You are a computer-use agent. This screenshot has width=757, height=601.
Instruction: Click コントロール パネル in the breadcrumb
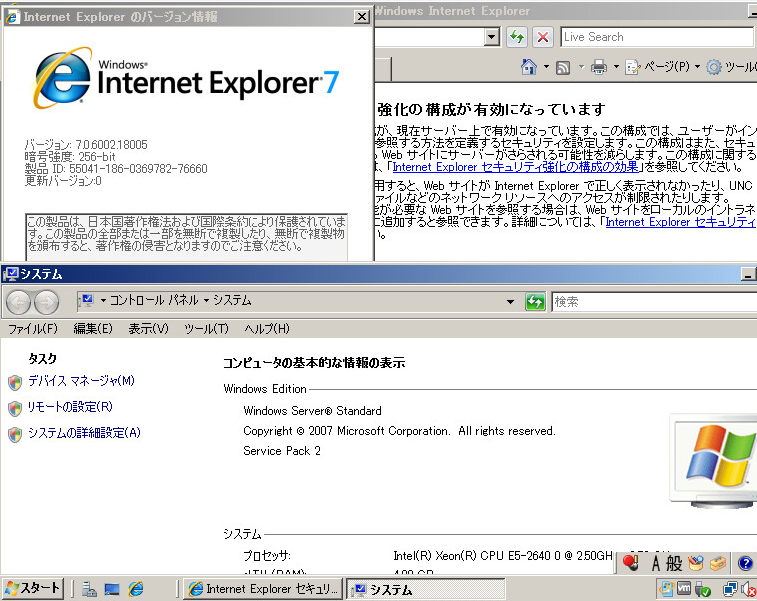(154, 300)
